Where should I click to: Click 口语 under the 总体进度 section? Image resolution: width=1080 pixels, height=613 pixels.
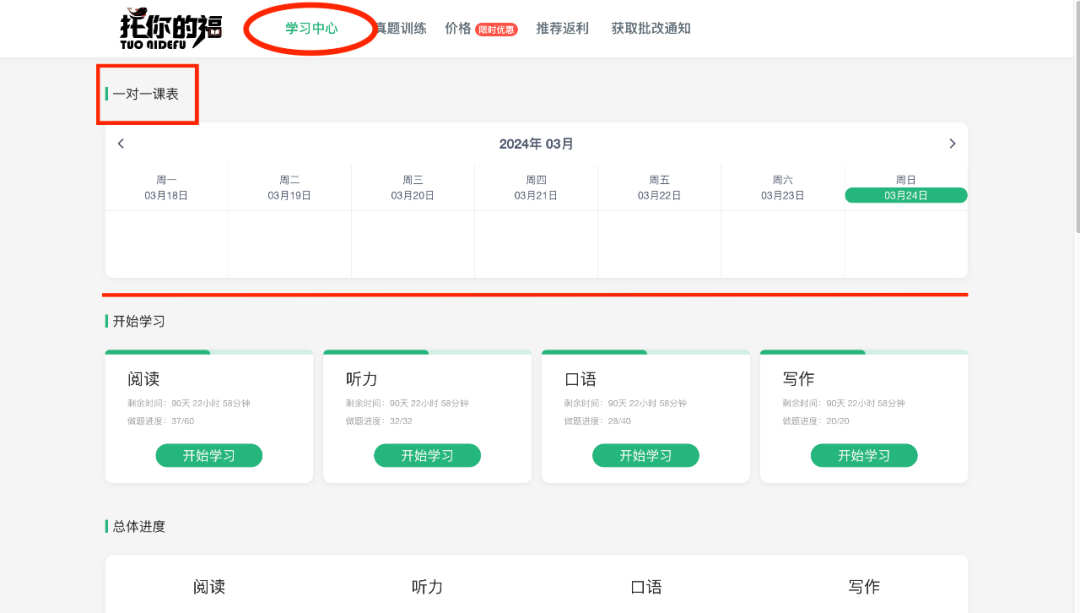click(x=645, y=587)
